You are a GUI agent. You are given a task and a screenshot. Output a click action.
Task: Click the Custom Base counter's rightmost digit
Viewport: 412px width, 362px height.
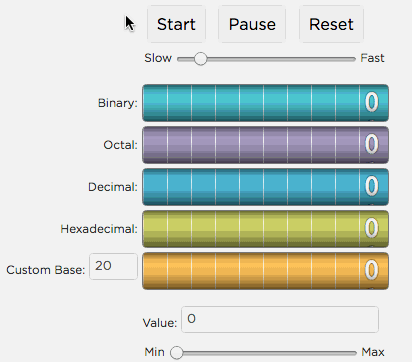tap(374, 271)
